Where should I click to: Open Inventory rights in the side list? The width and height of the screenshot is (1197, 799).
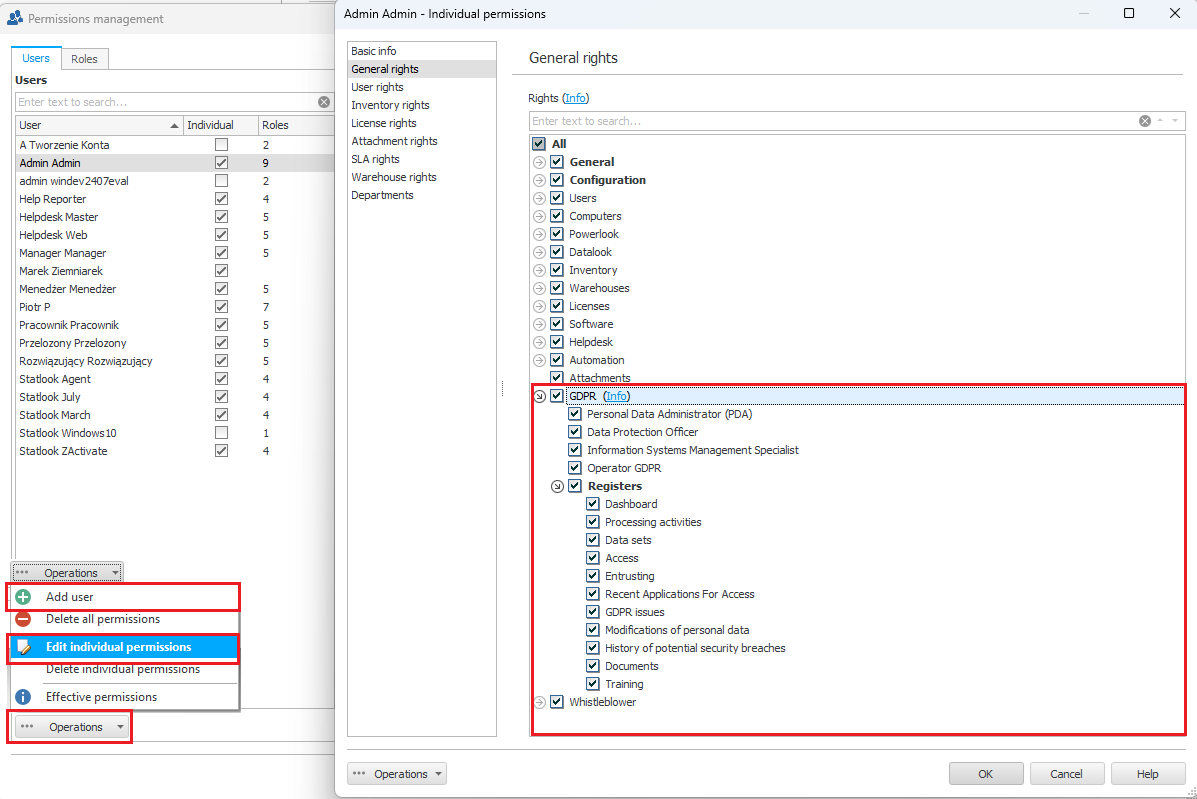[x=390, y=105]
